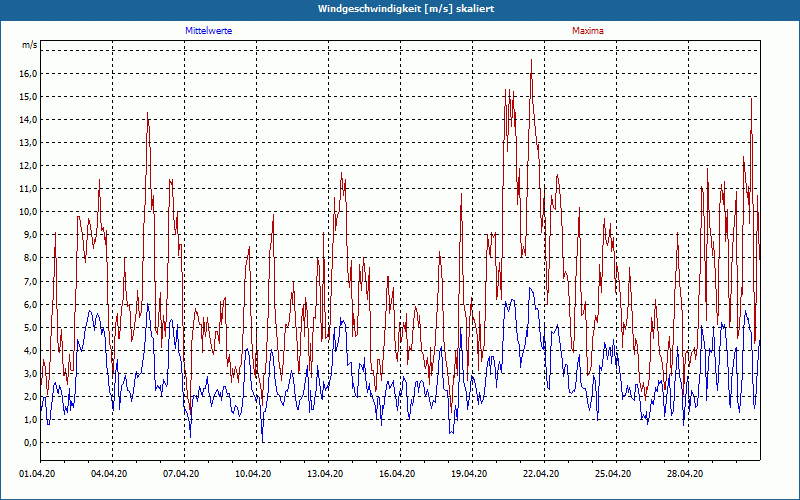Select the 11,0 y-axis value
Image resolution: width=800 pixels, height=500 pixels.
tap(29, 189)
